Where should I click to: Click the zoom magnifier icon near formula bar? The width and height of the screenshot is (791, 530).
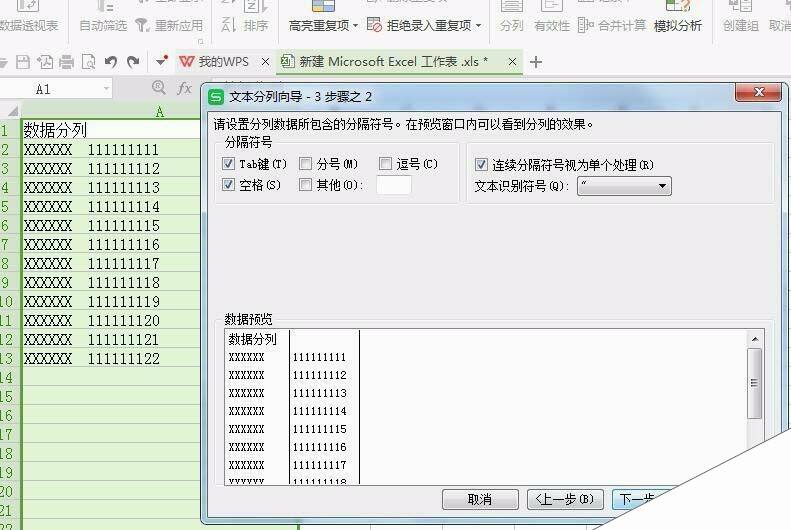159,88
